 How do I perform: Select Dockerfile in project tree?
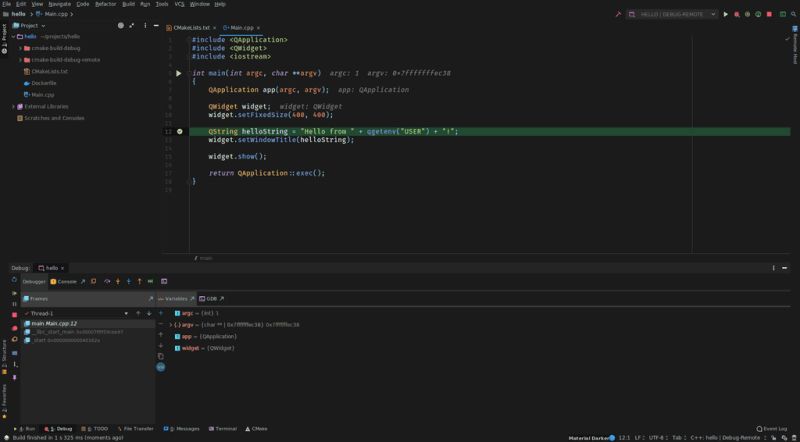pyautogui.click(x=40, y=83)
